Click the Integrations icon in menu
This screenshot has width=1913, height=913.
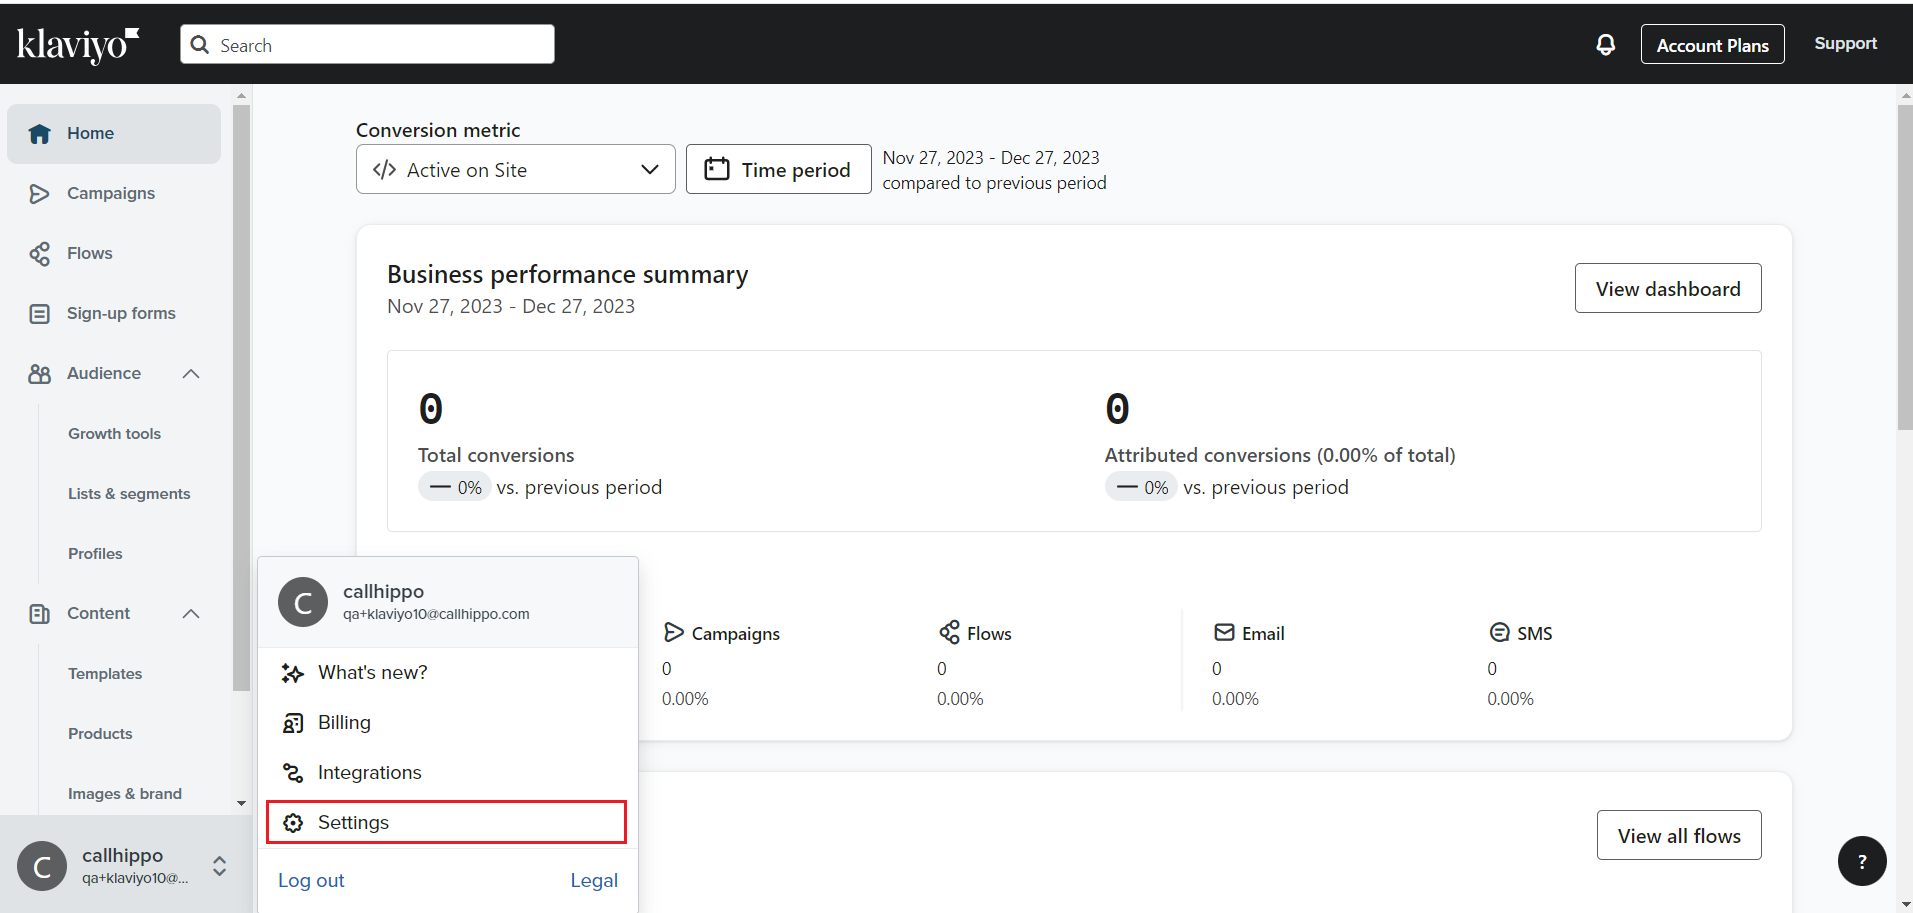click(292, 773)
